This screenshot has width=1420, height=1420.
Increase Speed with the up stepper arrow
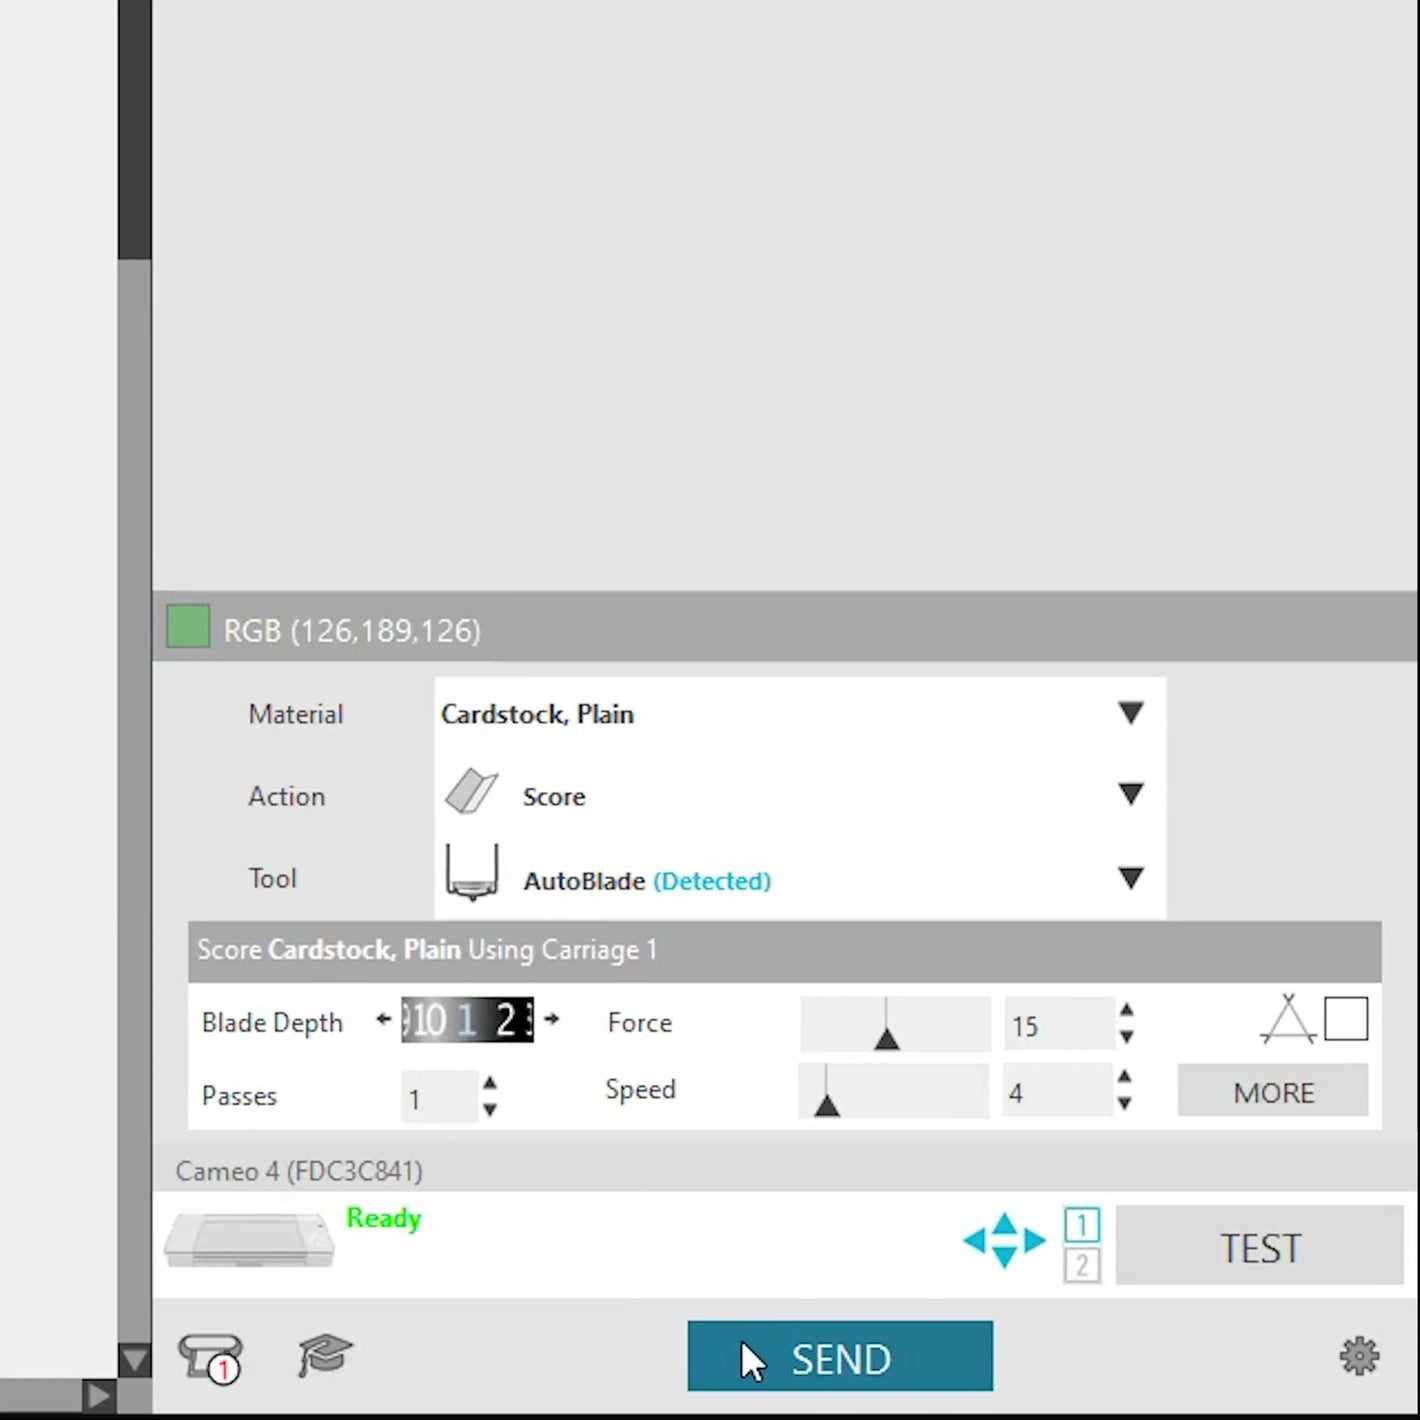point(1125,1077)
